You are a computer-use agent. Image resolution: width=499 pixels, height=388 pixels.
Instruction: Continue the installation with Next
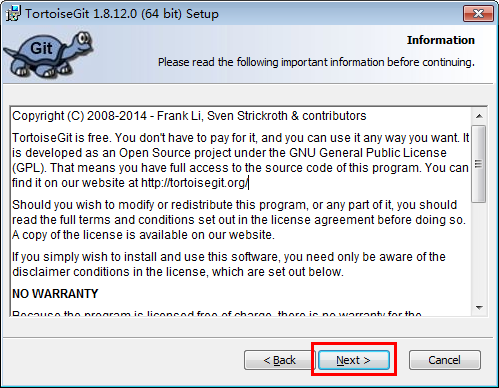(x=354, y=360)
